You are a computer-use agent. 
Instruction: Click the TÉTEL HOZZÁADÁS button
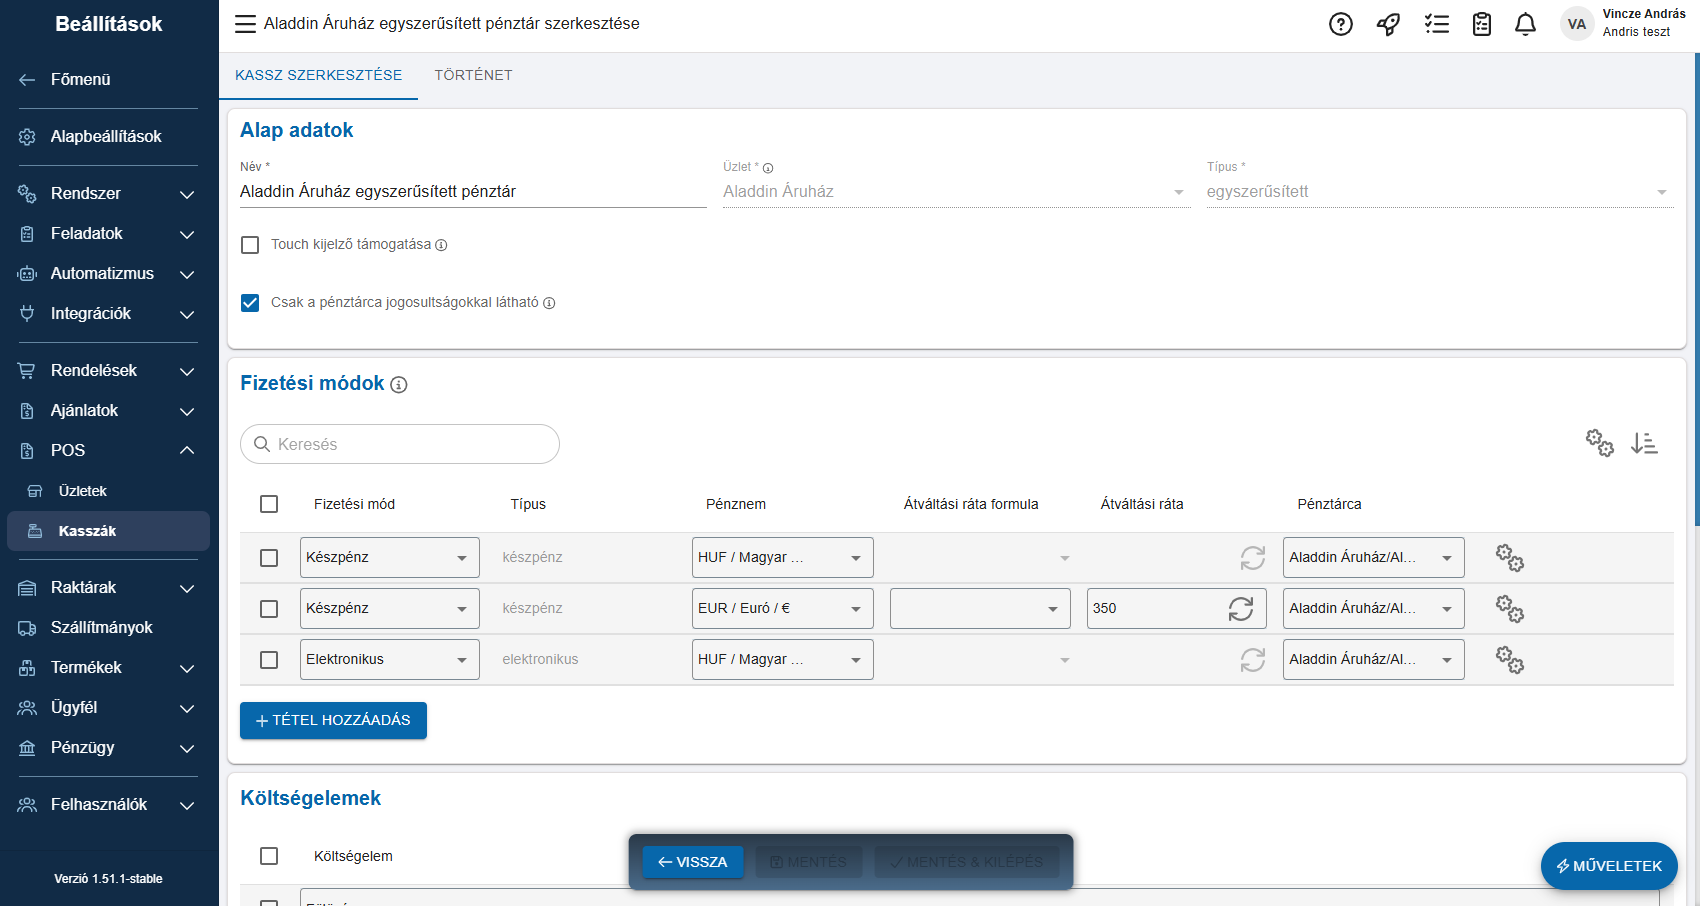point(333,720)
